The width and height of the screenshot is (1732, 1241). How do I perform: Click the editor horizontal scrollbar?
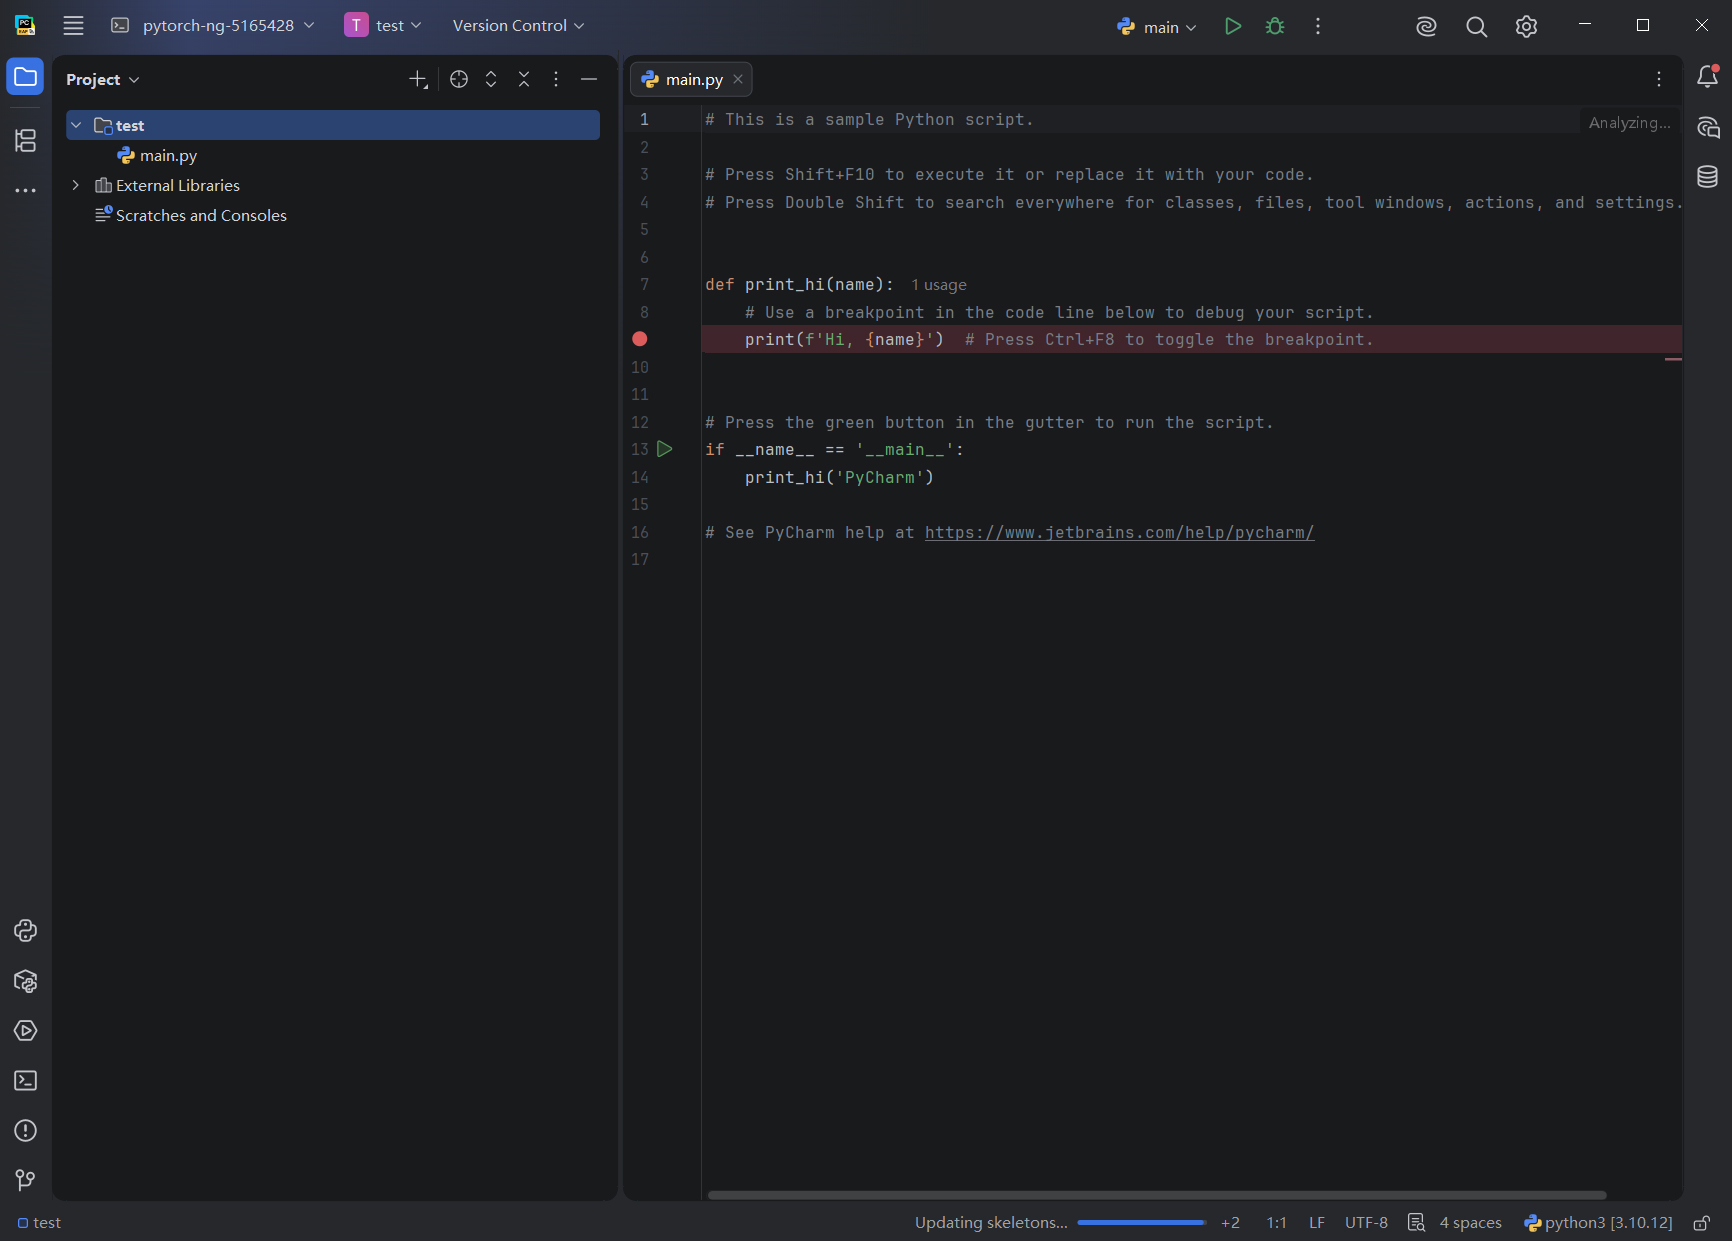(1157, 1195)
